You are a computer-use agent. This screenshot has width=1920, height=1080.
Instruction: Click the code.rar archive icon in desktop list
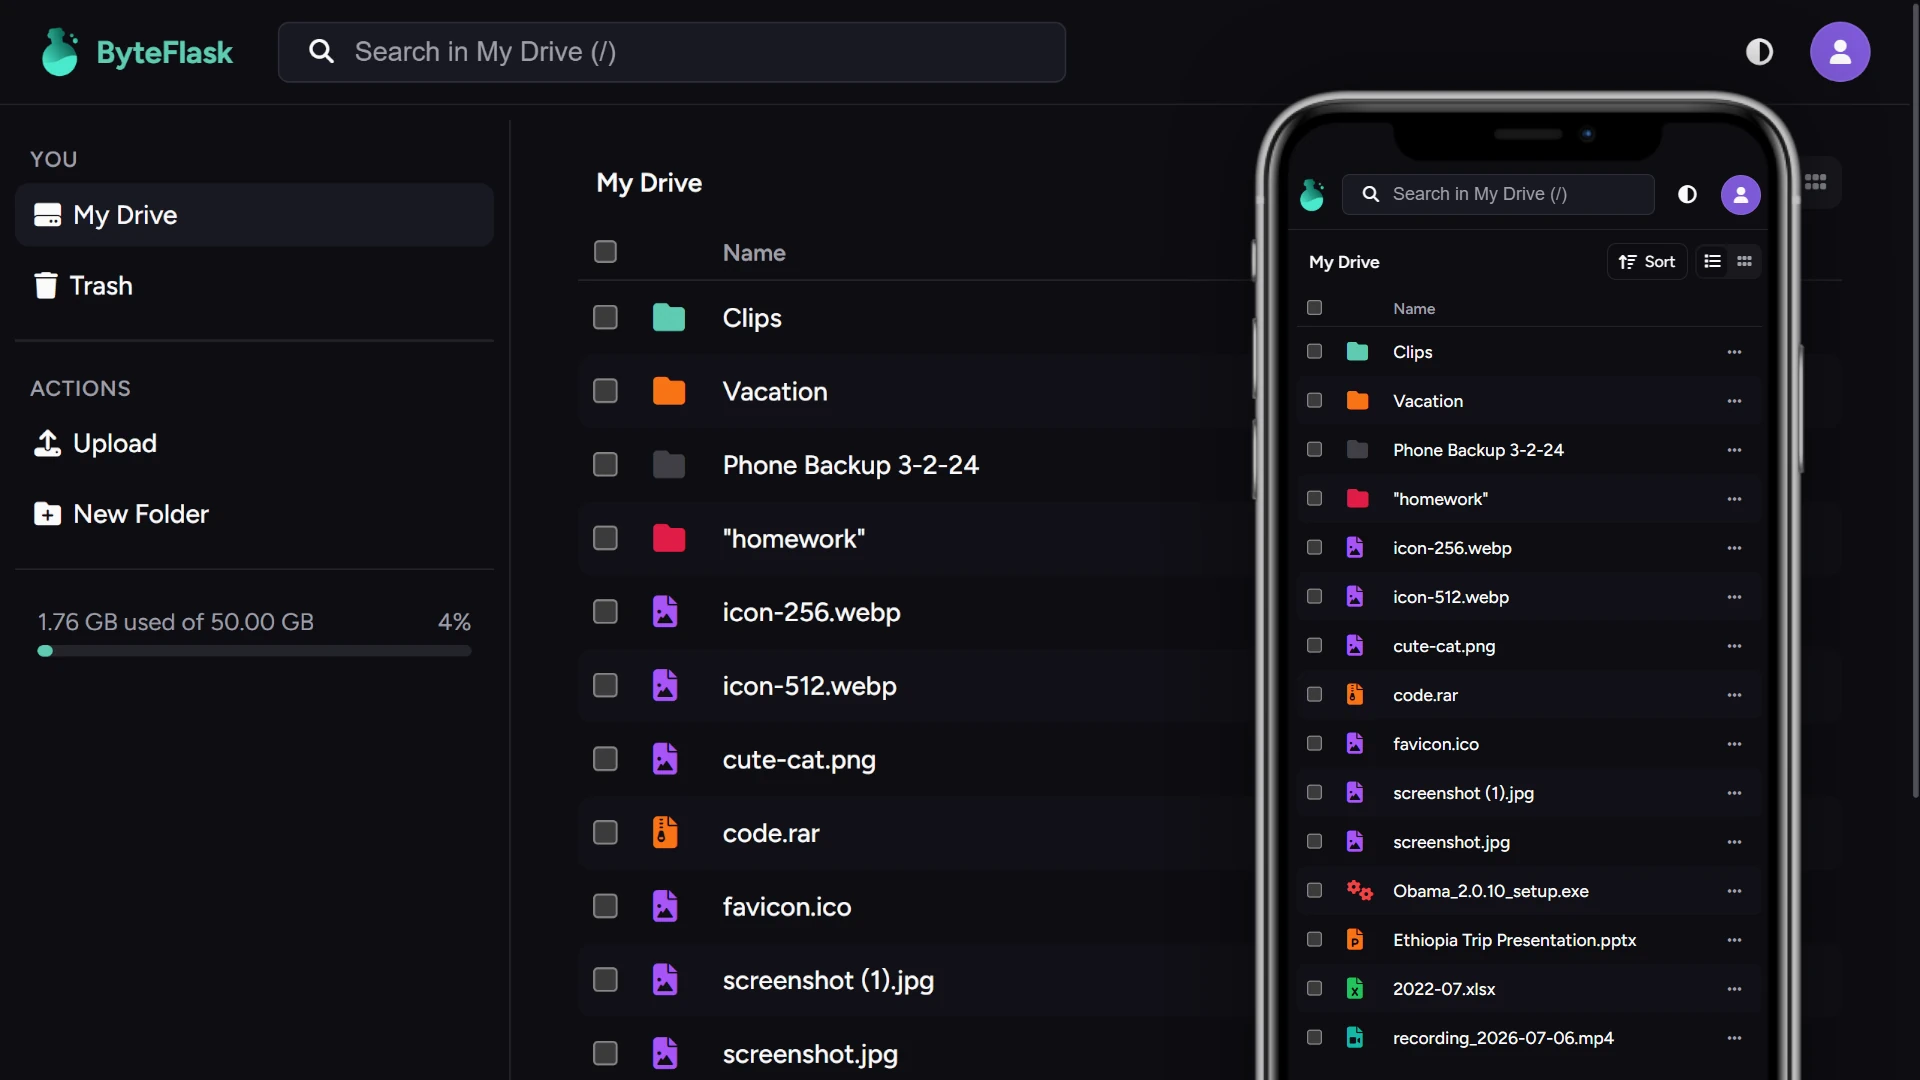pos(665,833)
